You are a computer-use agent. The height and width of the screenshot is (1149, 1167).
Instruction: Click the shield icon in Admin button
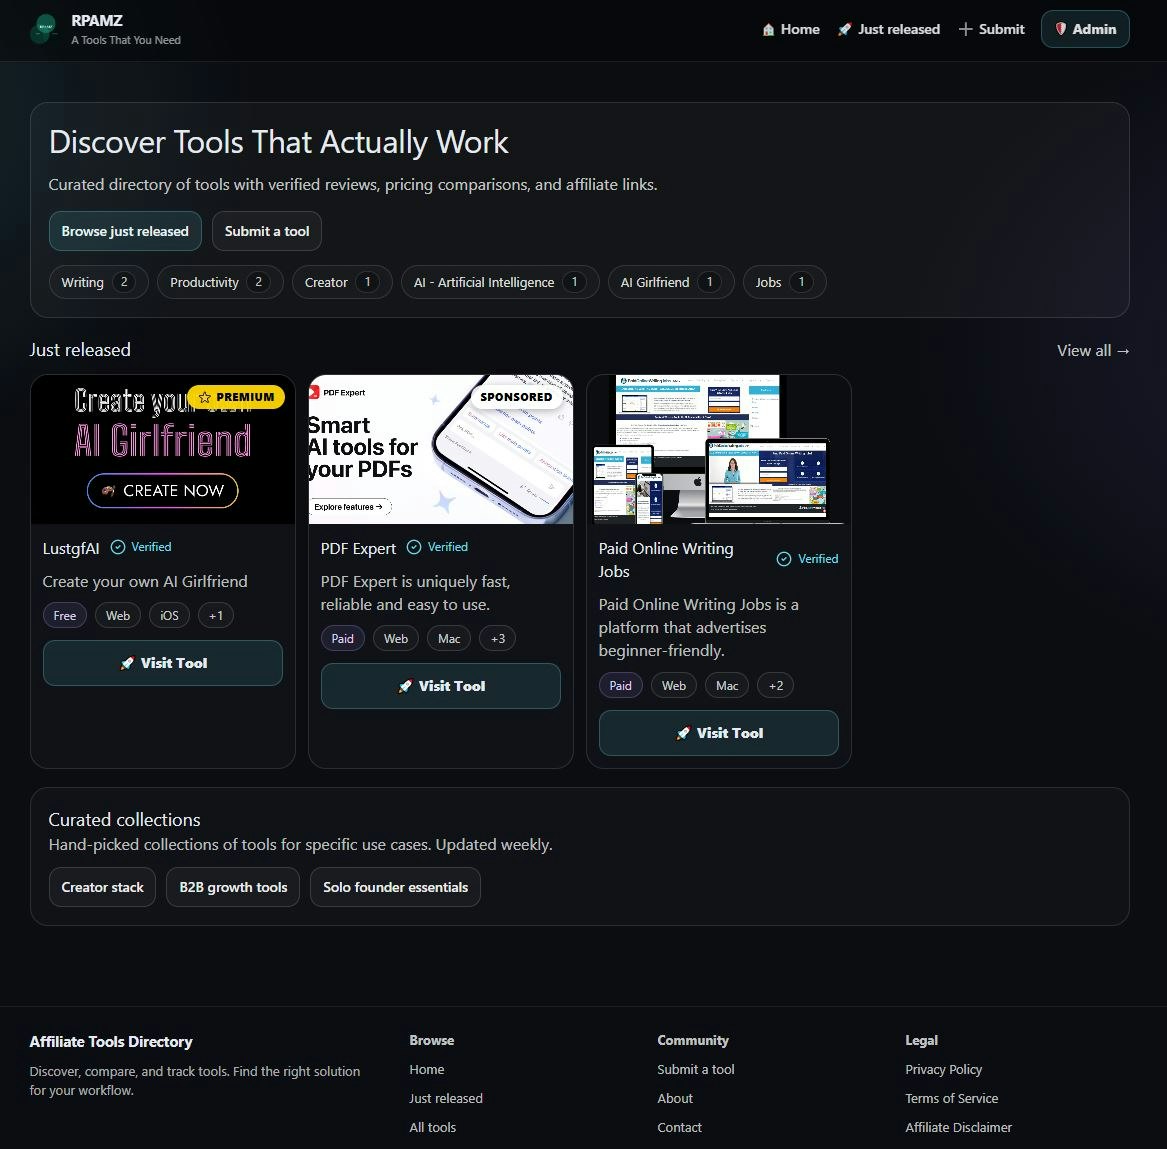tap(1061, 29)
